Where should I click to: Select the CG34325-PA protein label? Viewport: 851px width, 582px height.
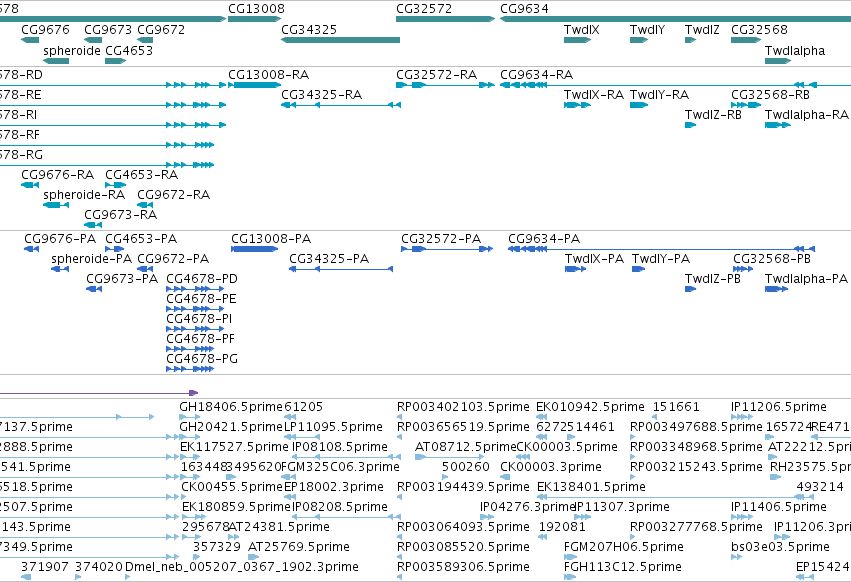coord(329,259)
